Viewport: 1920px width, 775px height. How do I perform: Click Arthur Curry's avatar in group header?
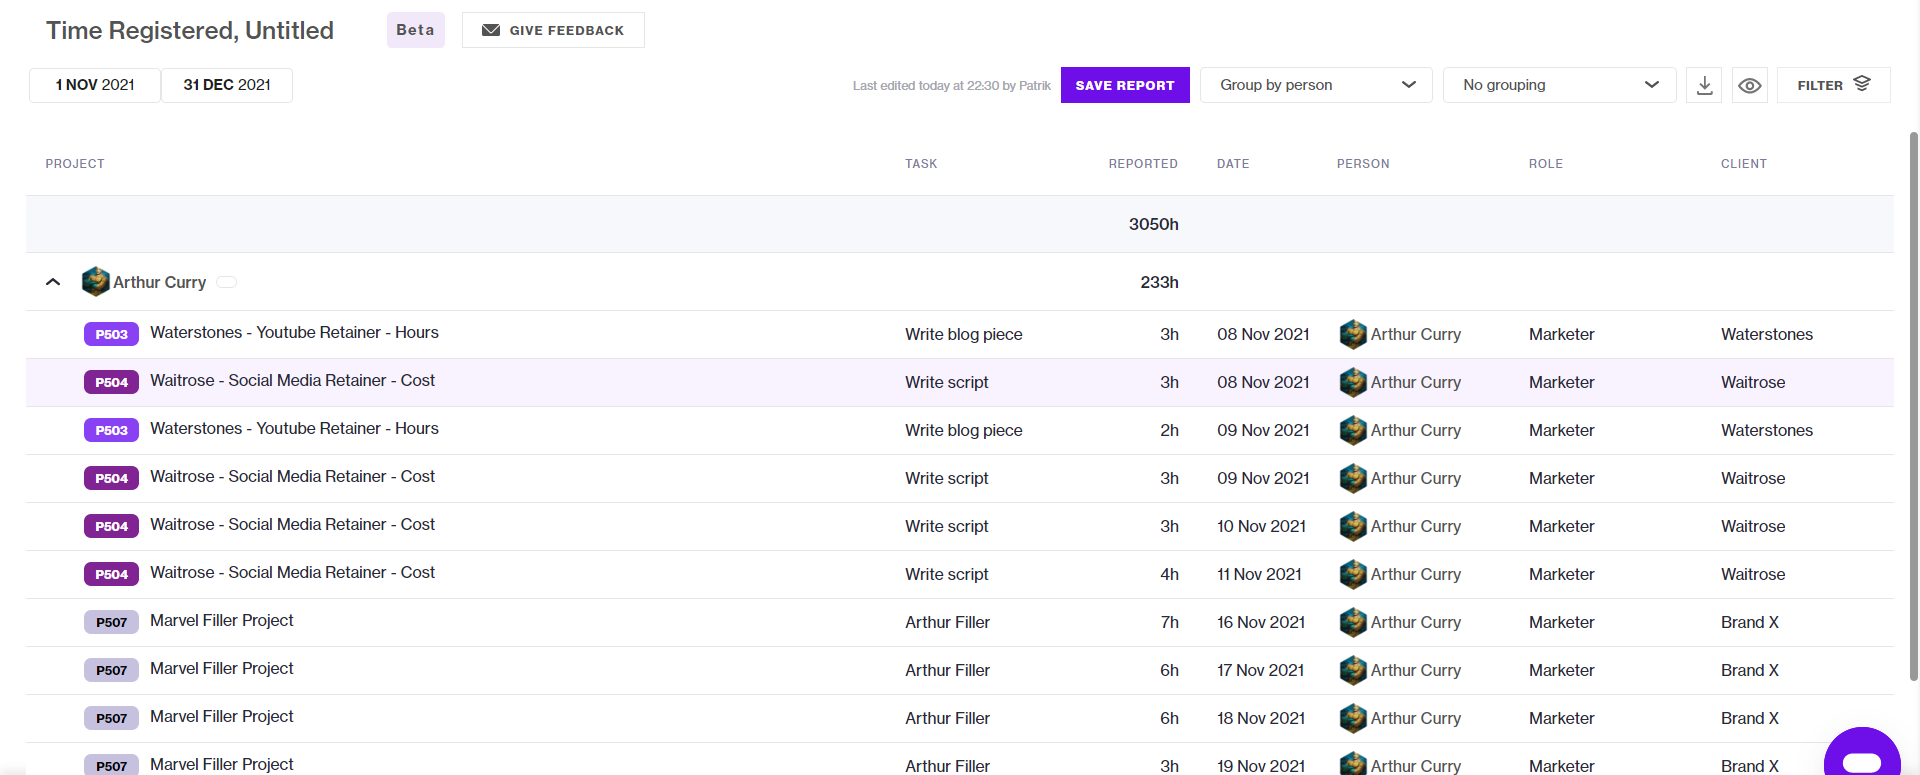coord(96,282)
